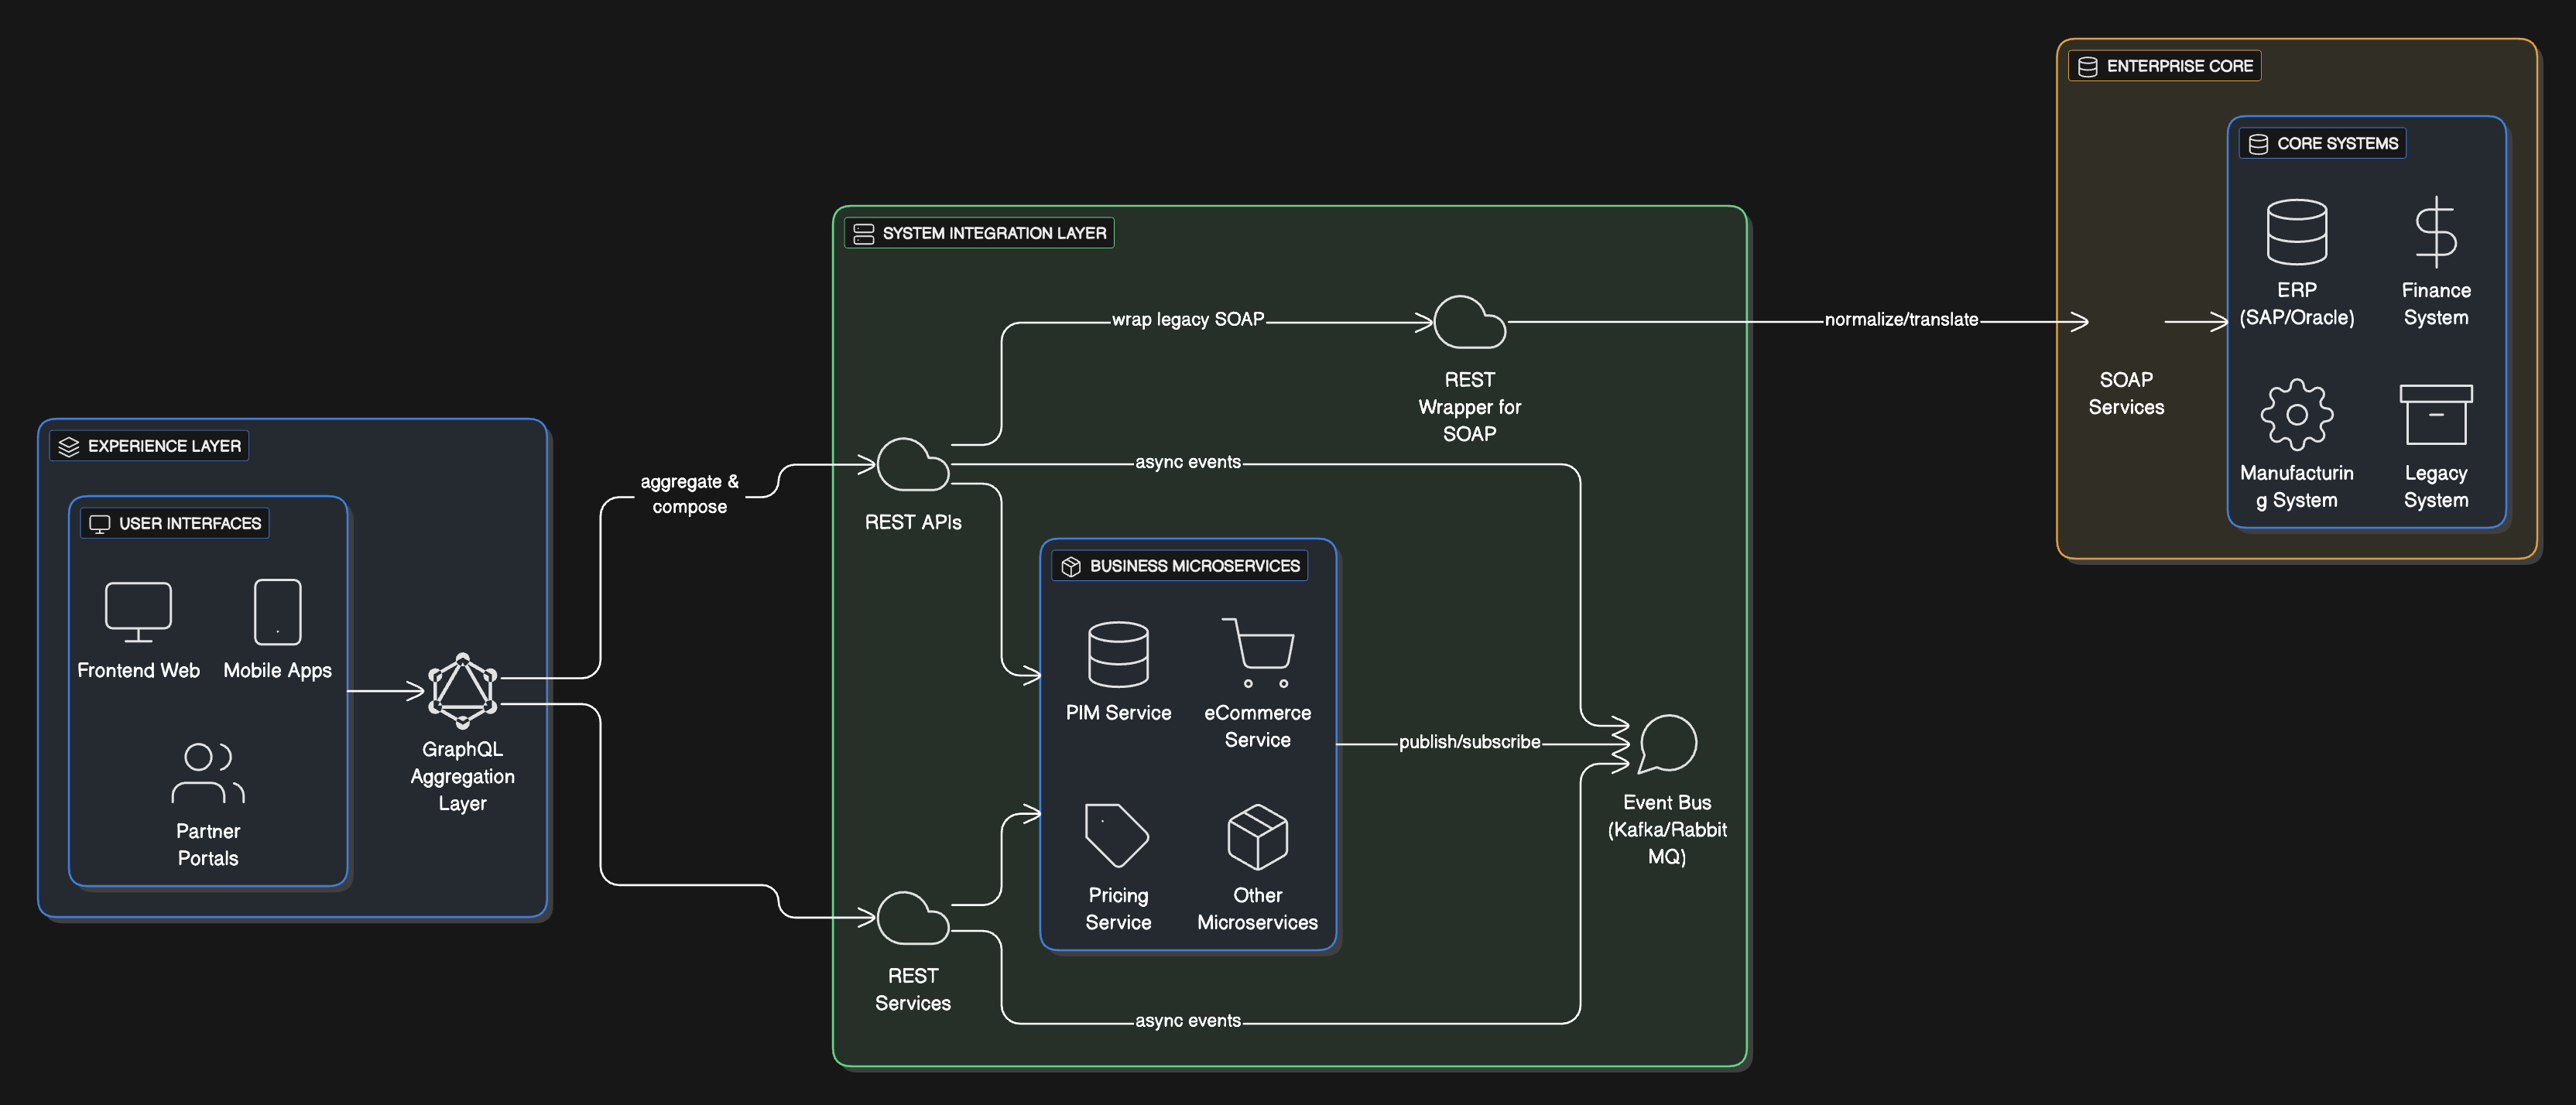Click the 'wrap legacy SOAP' edge label
2576x1105 pixels.
tap(1188, 320)
